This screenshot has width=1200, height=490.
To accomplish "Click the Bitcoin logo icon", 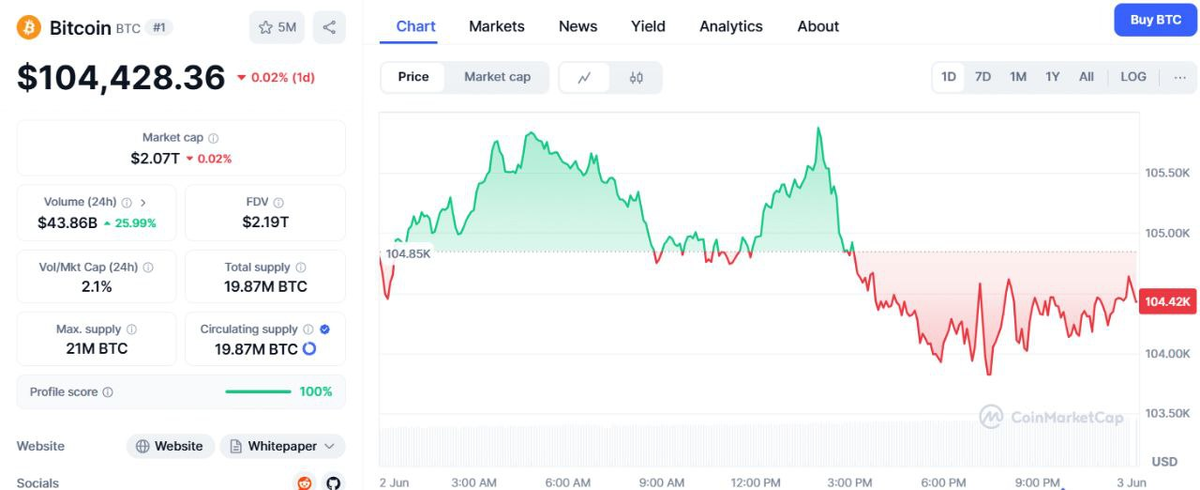I will pyautogui.click(x=29, y=28).
